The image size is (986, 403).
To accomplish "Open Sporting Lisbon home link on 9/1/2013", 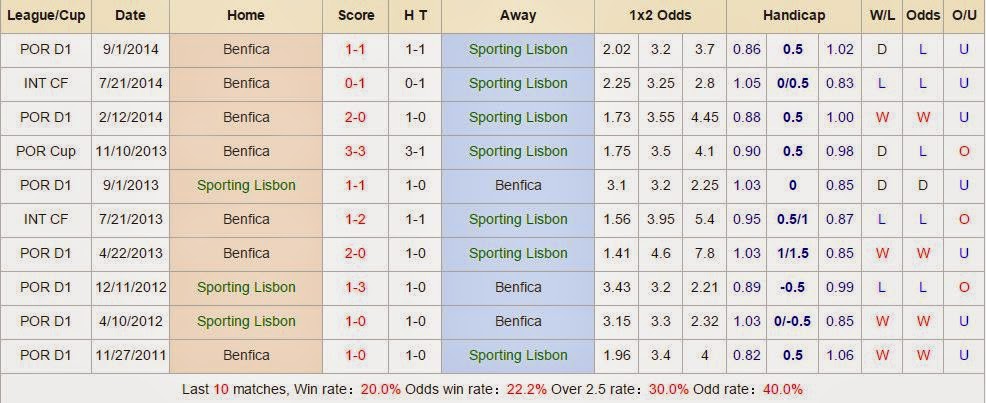I will click(246, 185).
